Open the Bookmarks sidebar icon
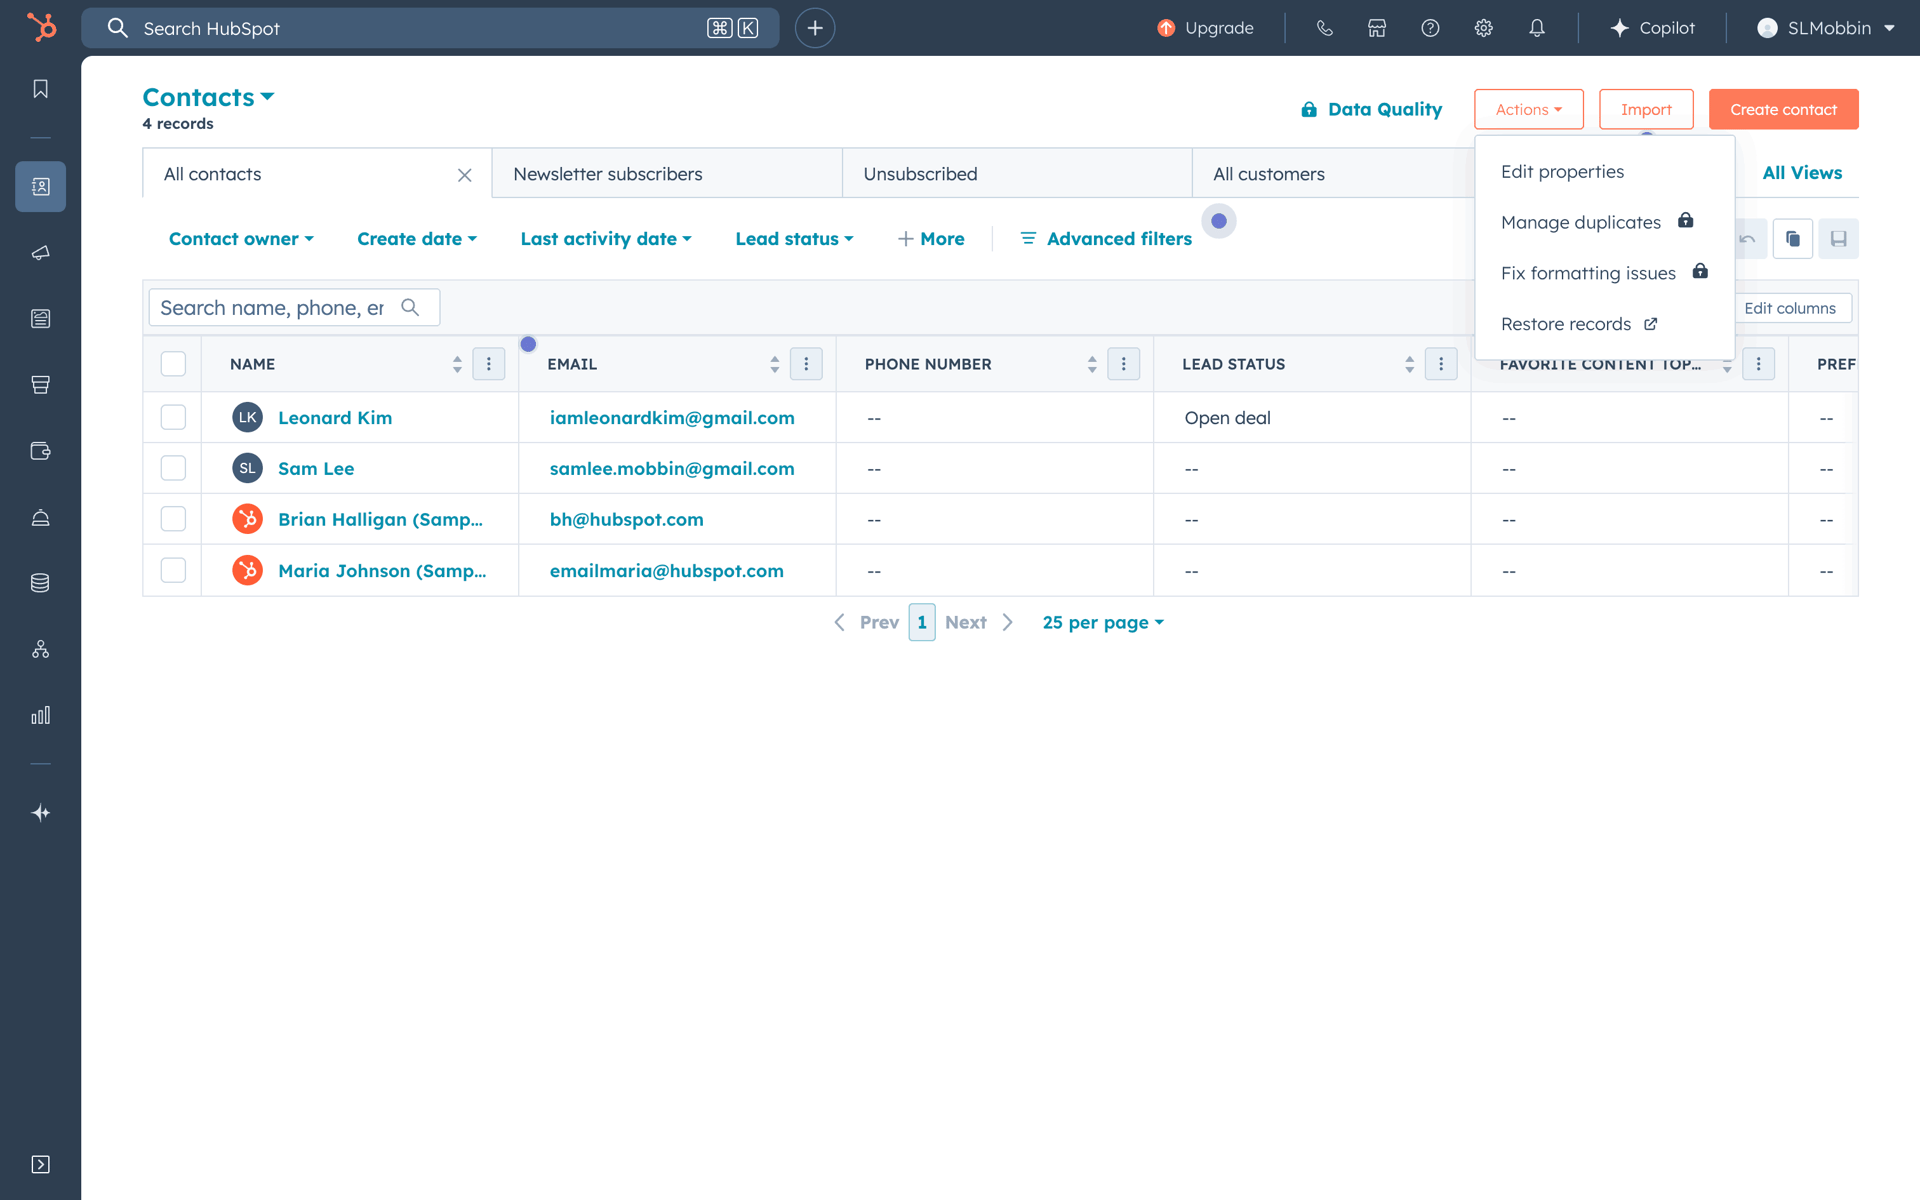The image size is (1920, 1200). pos(40,89)
